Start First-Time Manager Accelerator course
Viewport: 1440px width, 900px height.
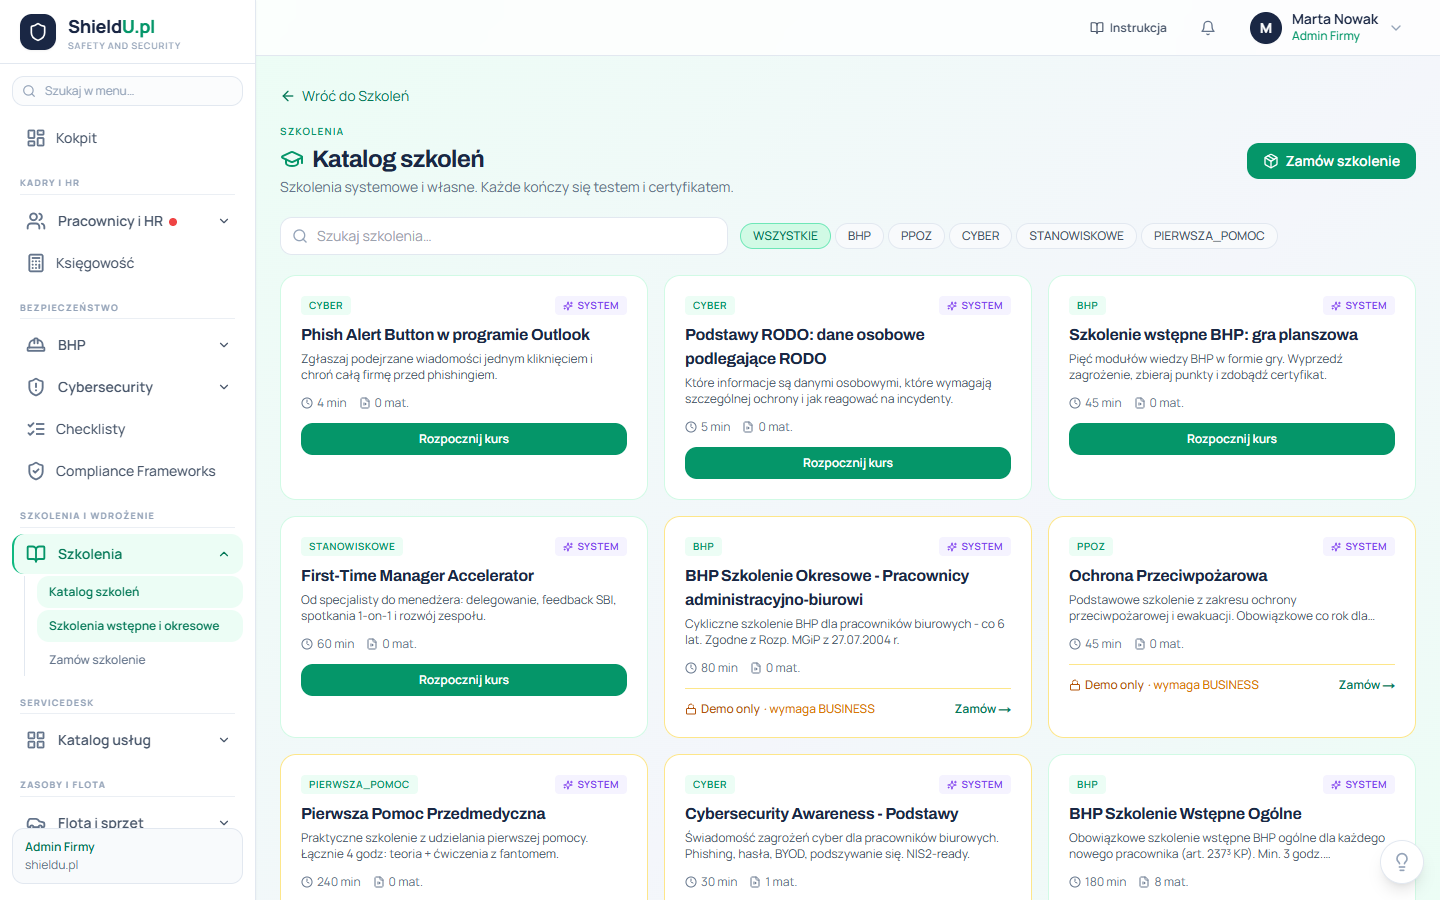464,680
